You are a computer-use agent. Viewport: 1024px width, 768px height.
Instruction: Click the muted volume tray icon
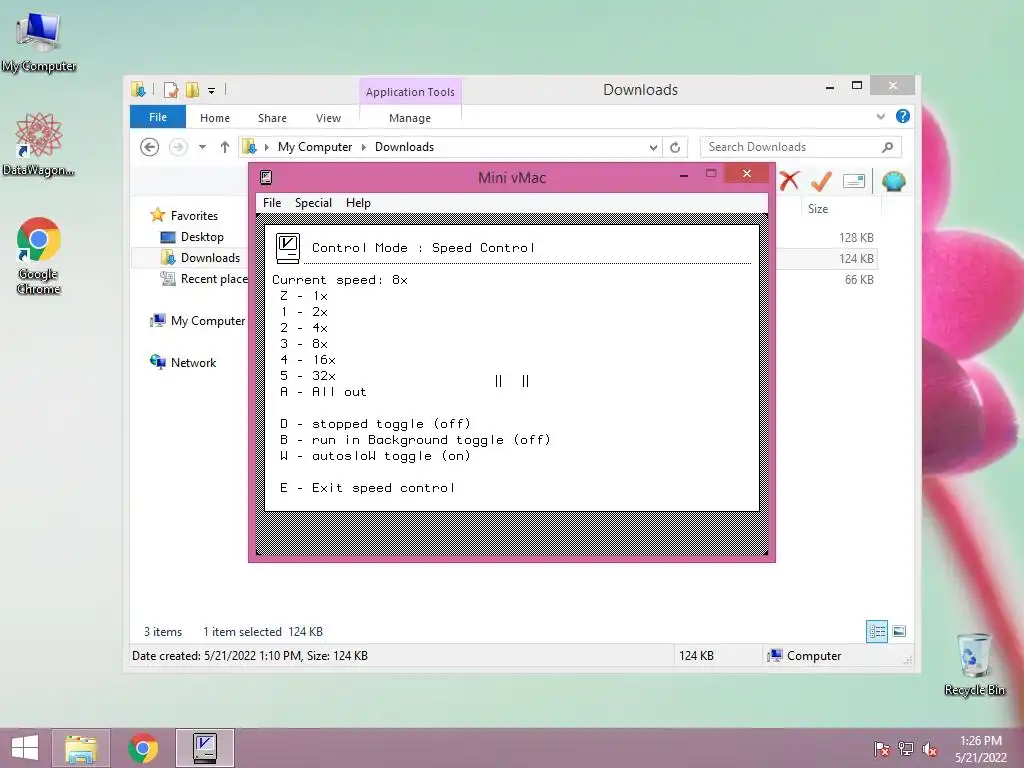tap(929, 749)
